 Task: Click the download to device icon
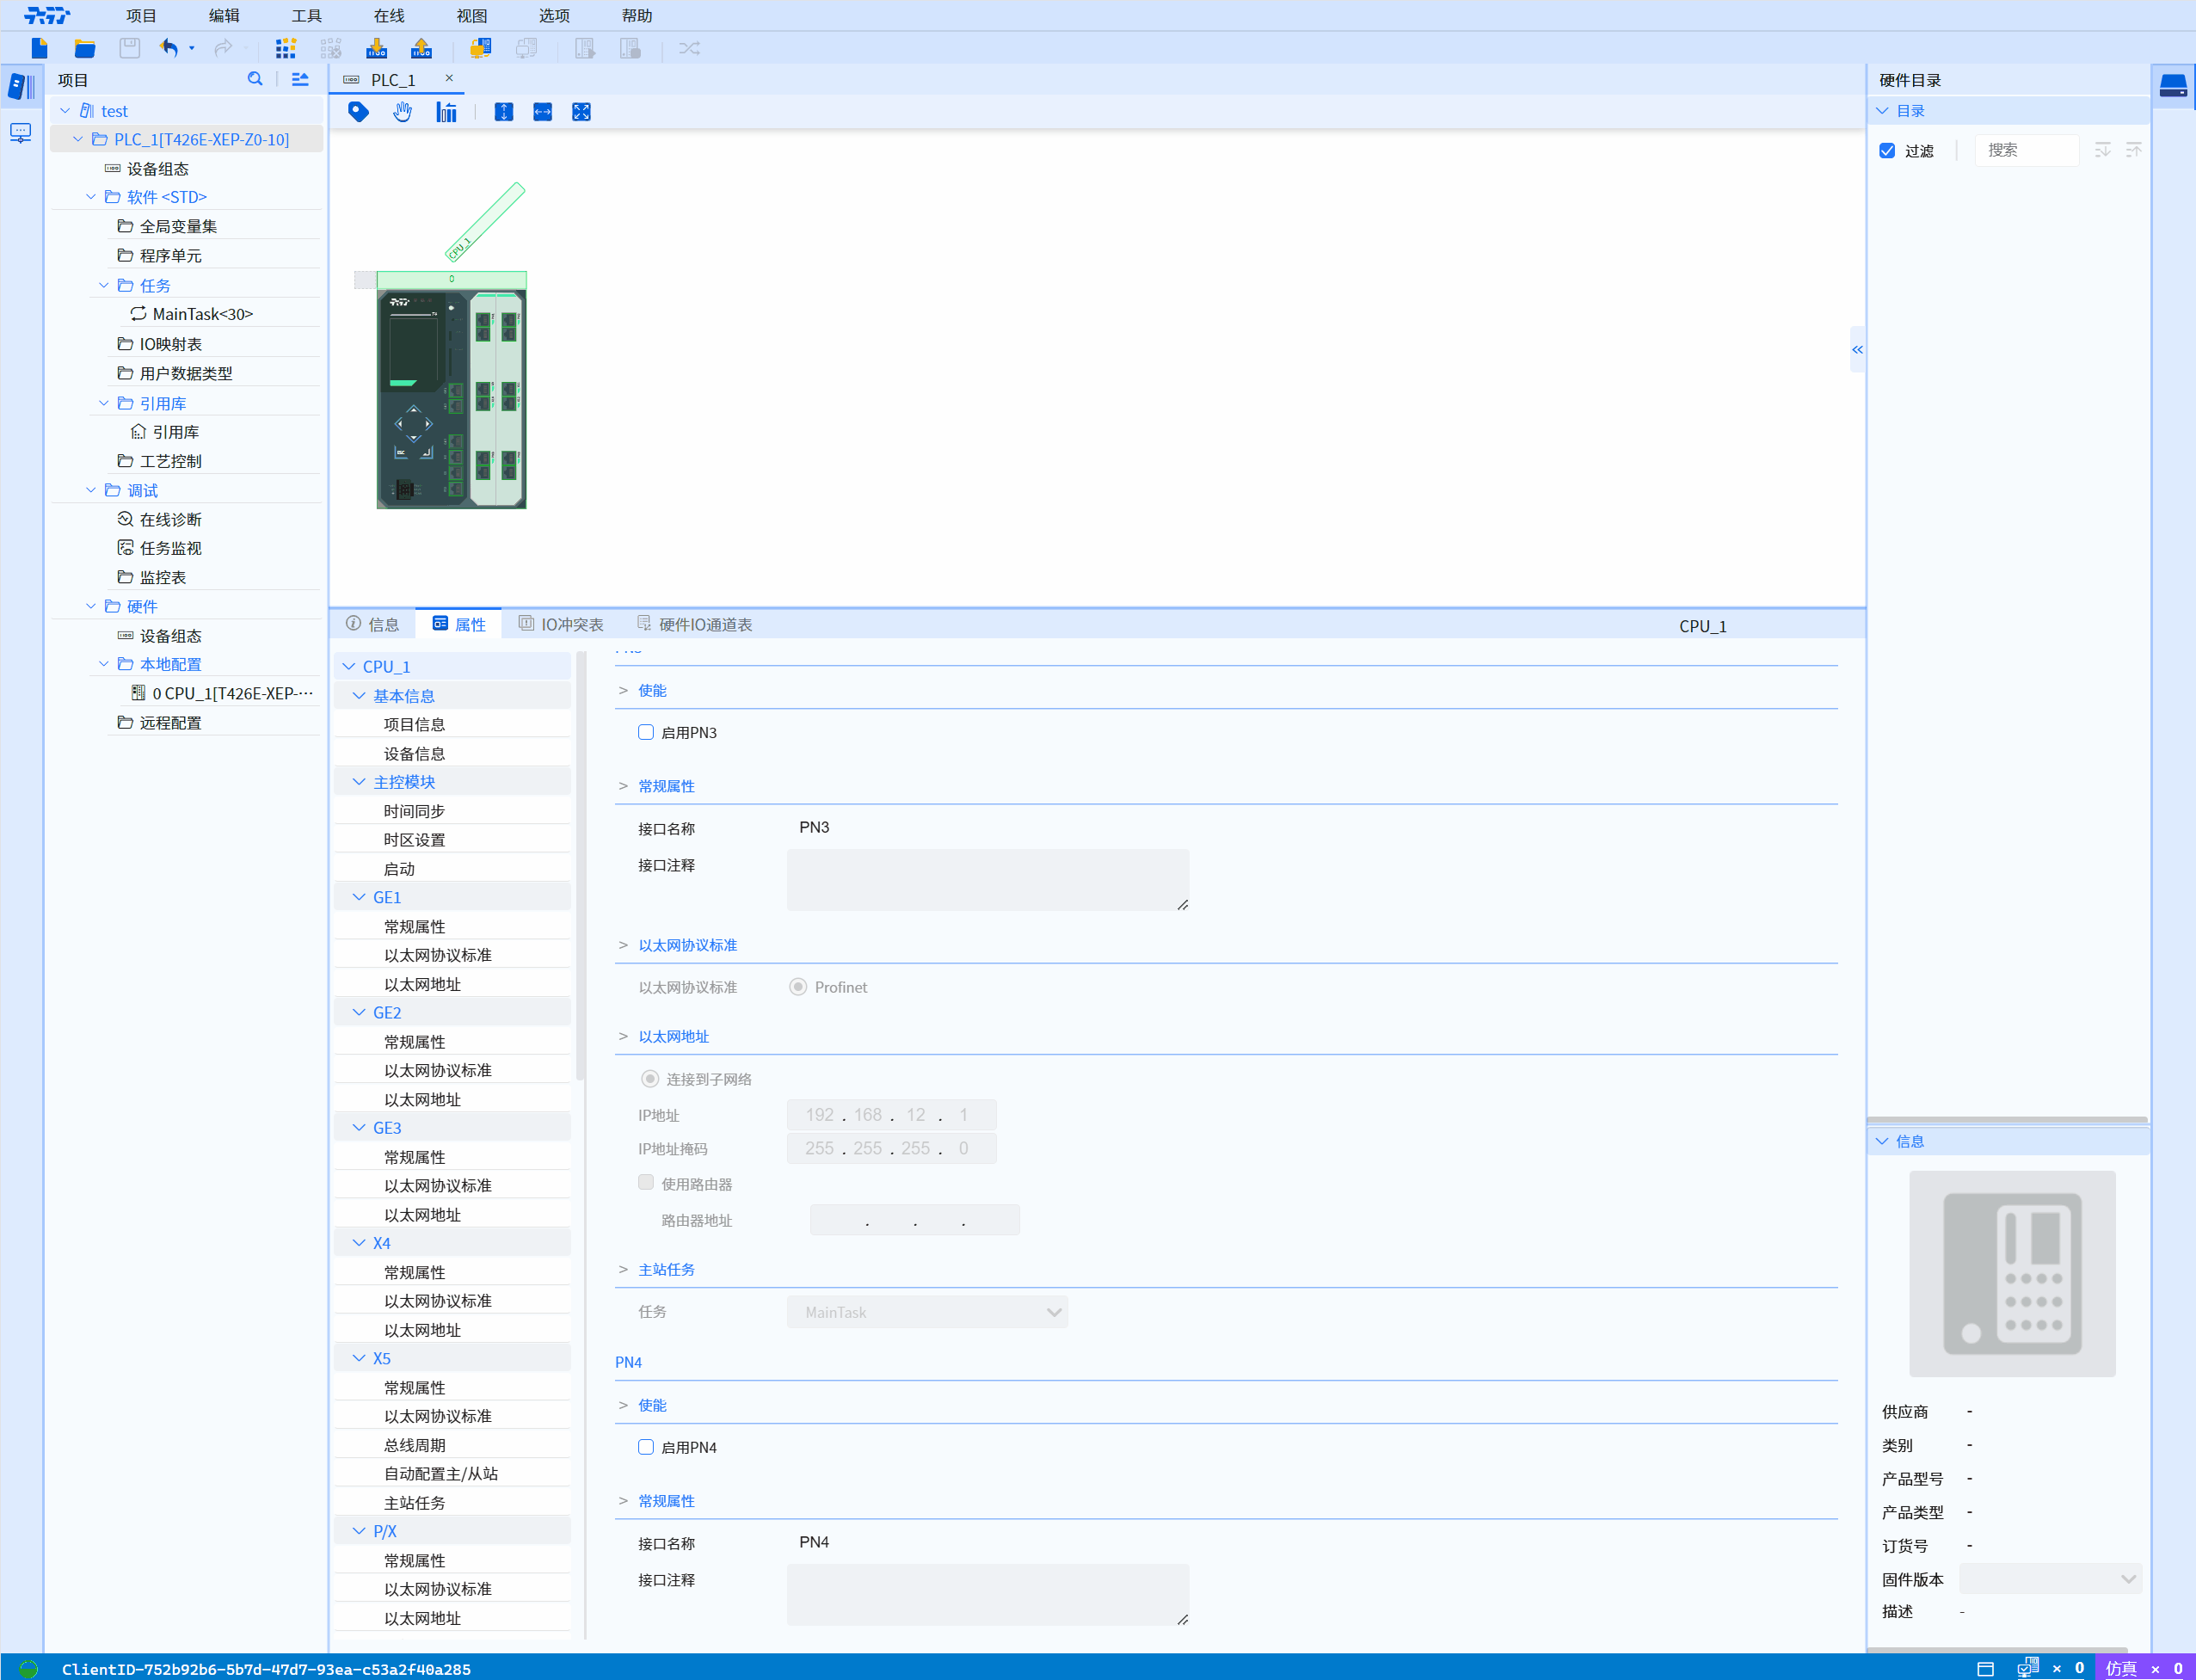[376, 48]
